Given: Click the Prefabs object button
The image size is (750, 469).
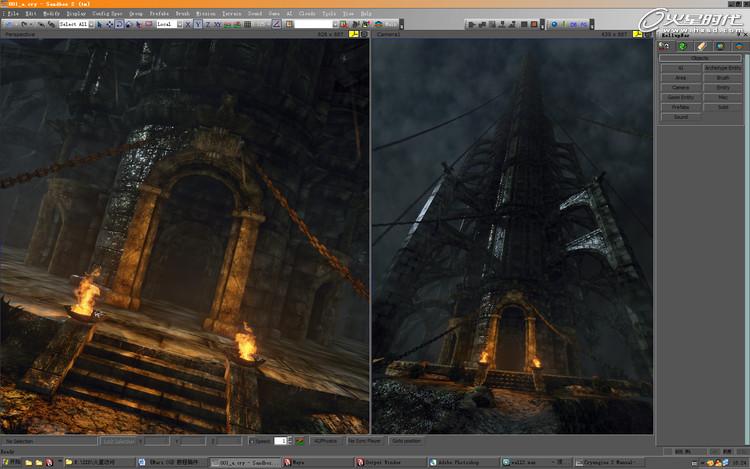Looking at the screenshot, I should (681, 107).
